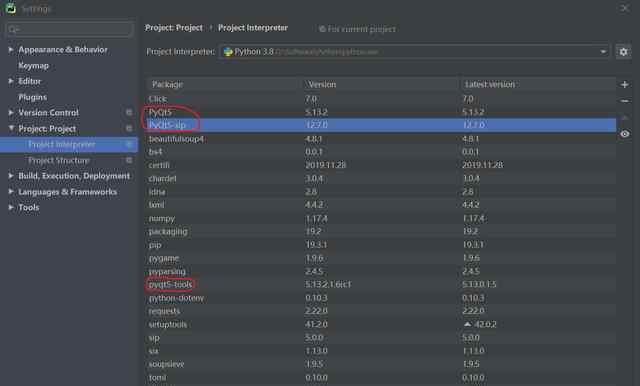
Task: Select the certifi package row
Action: click(x=381, y=165)
